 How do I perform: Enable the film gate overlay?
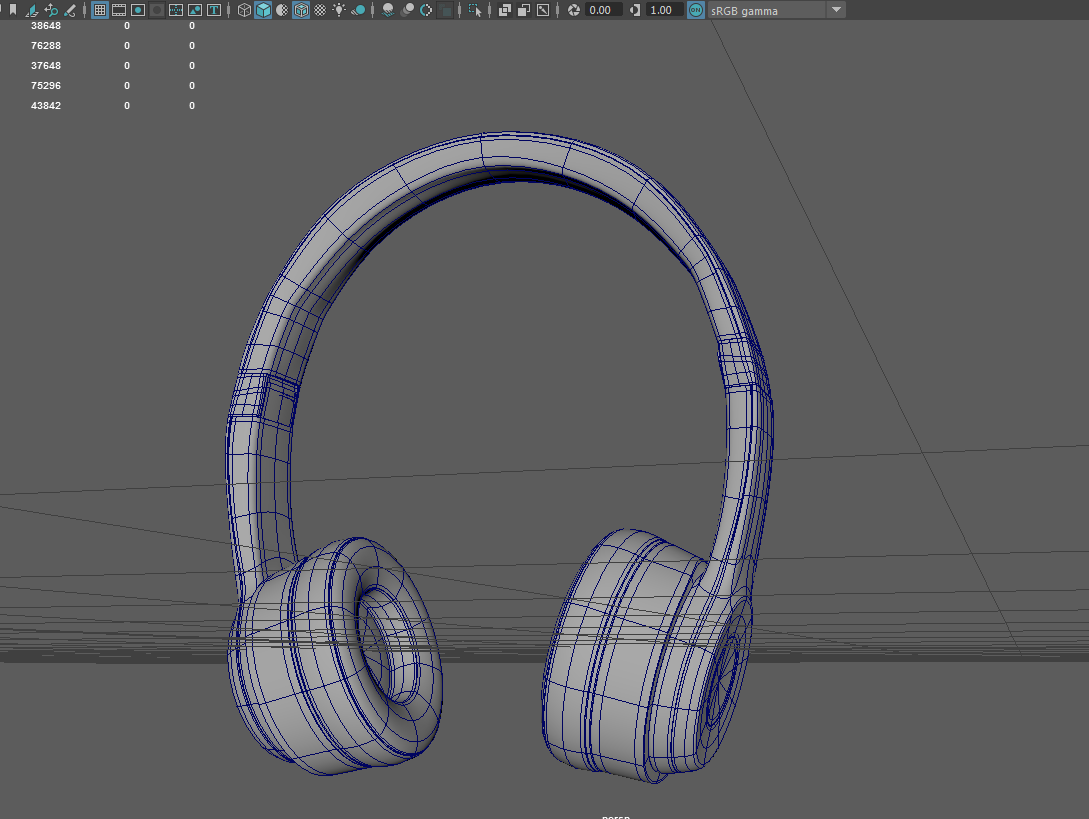(119, 10)
